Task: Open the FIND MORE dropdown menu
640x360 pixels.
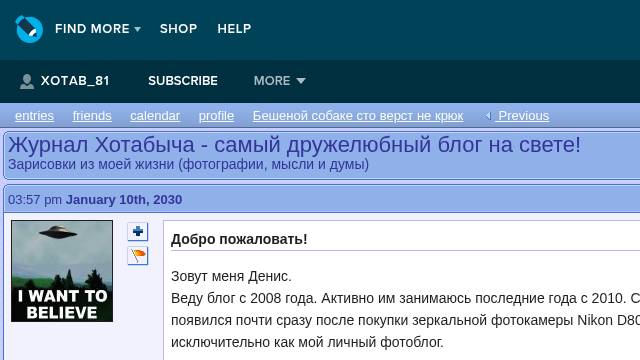Action: point(98,29)
